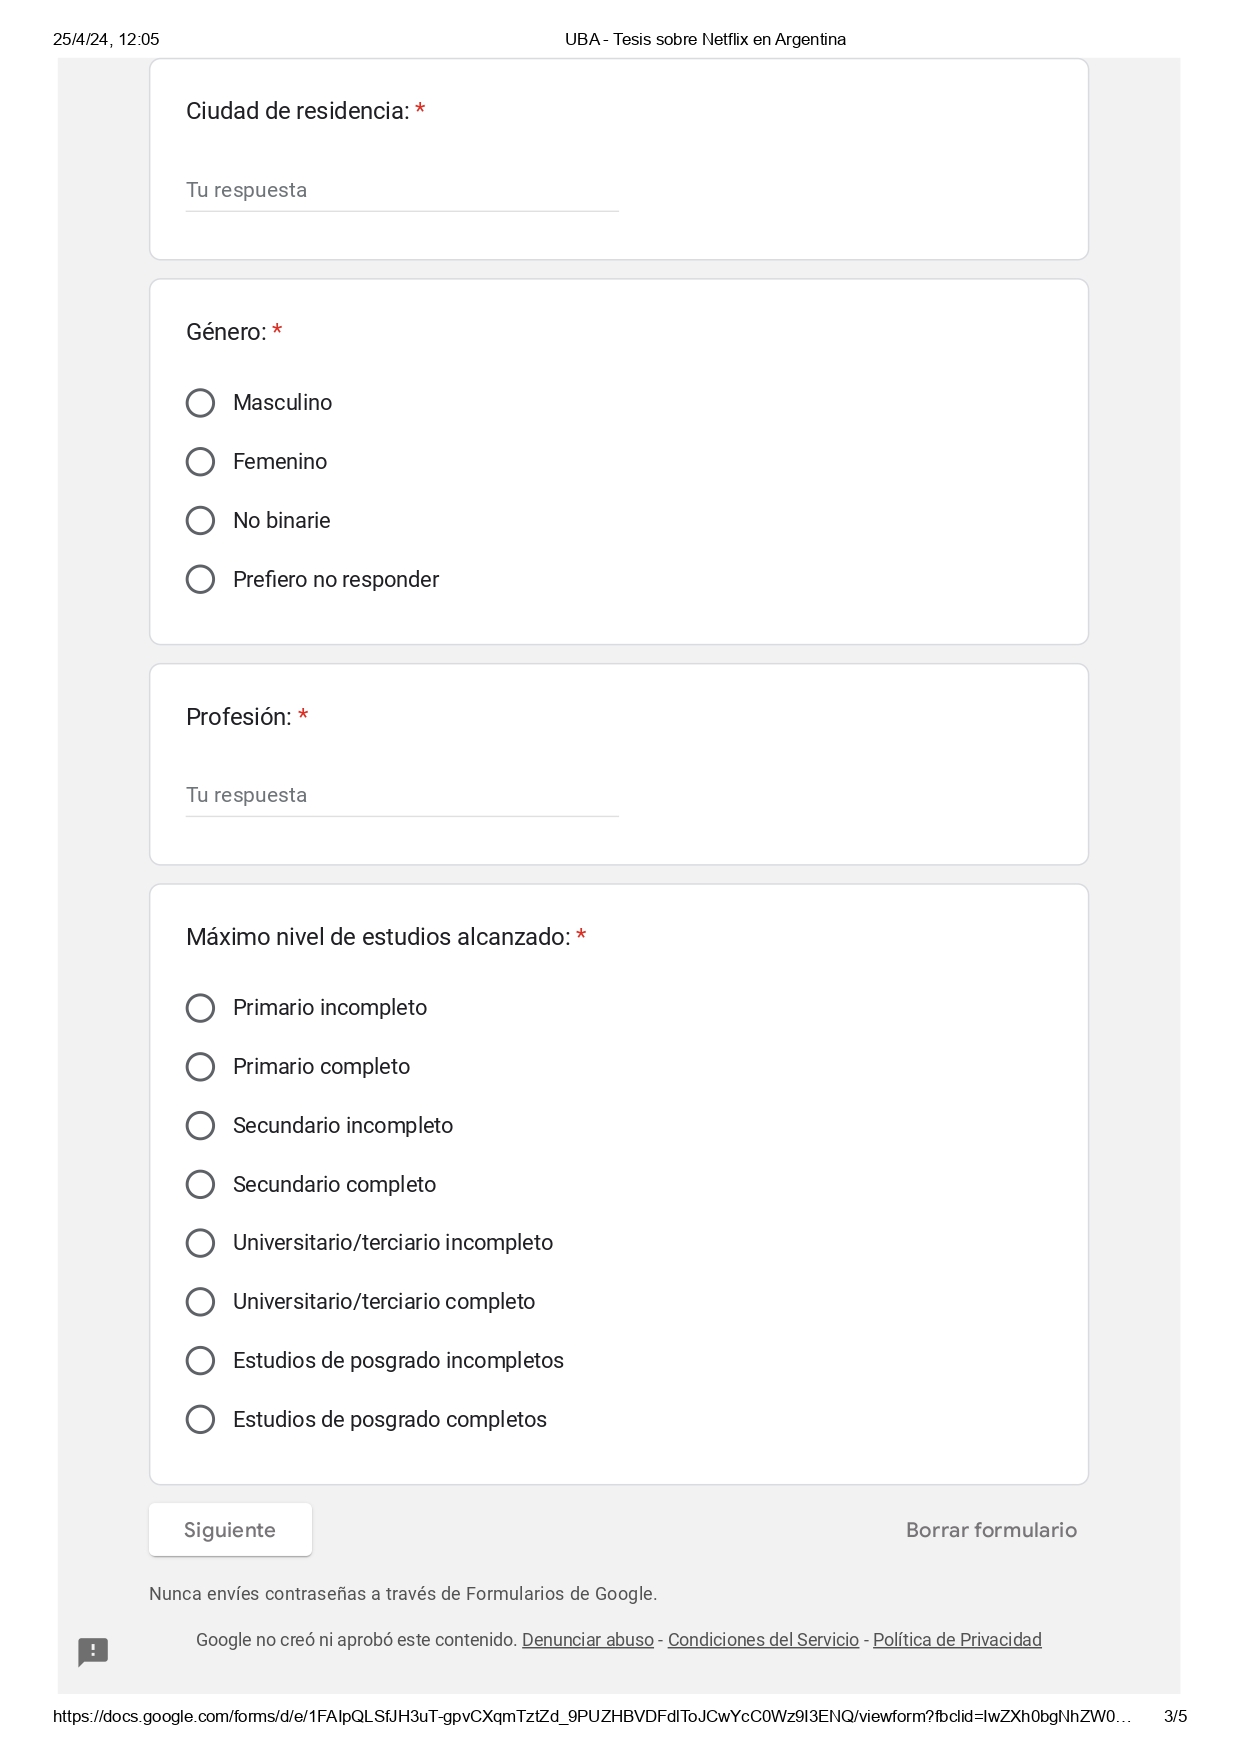Choose Universitario/terciario completo option

pyautogui.click(x=200, y=1302)
